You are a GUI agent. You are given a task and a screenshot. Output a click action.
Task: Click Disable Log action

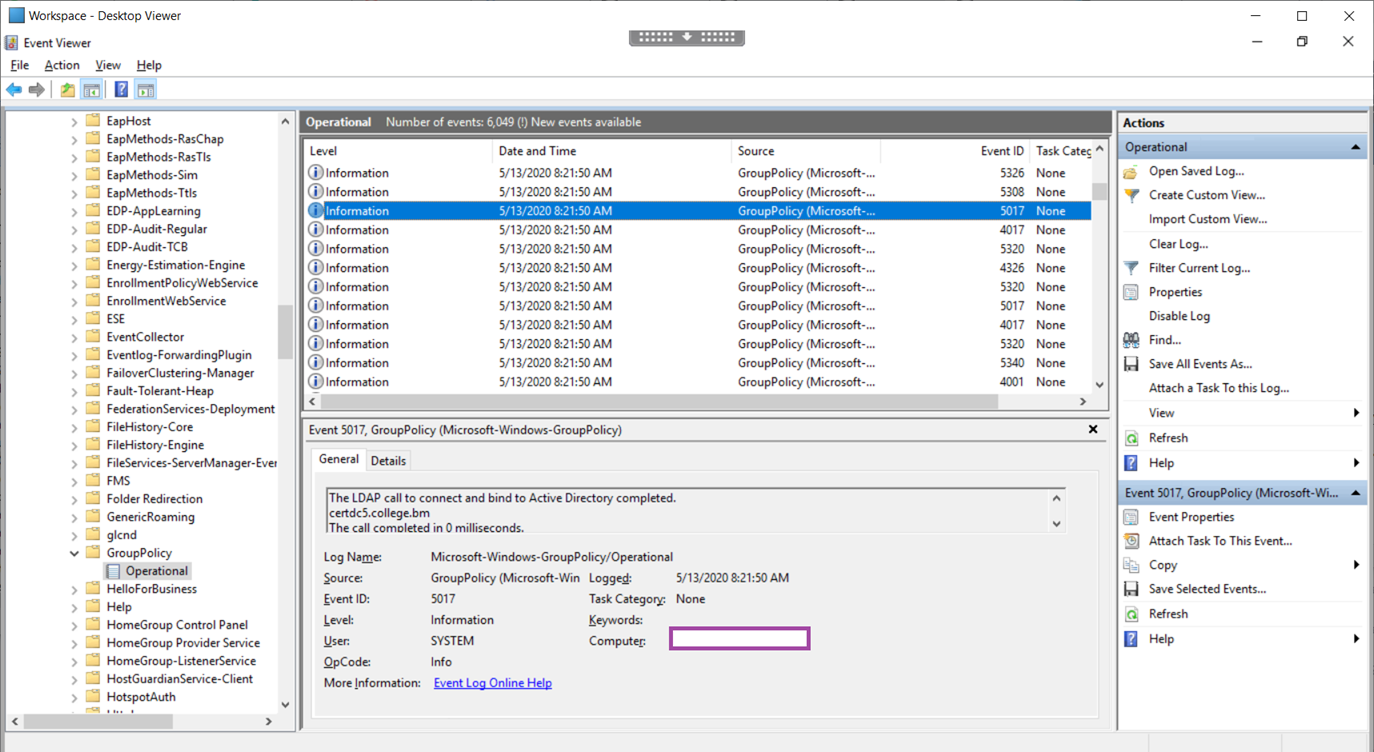1179,316
